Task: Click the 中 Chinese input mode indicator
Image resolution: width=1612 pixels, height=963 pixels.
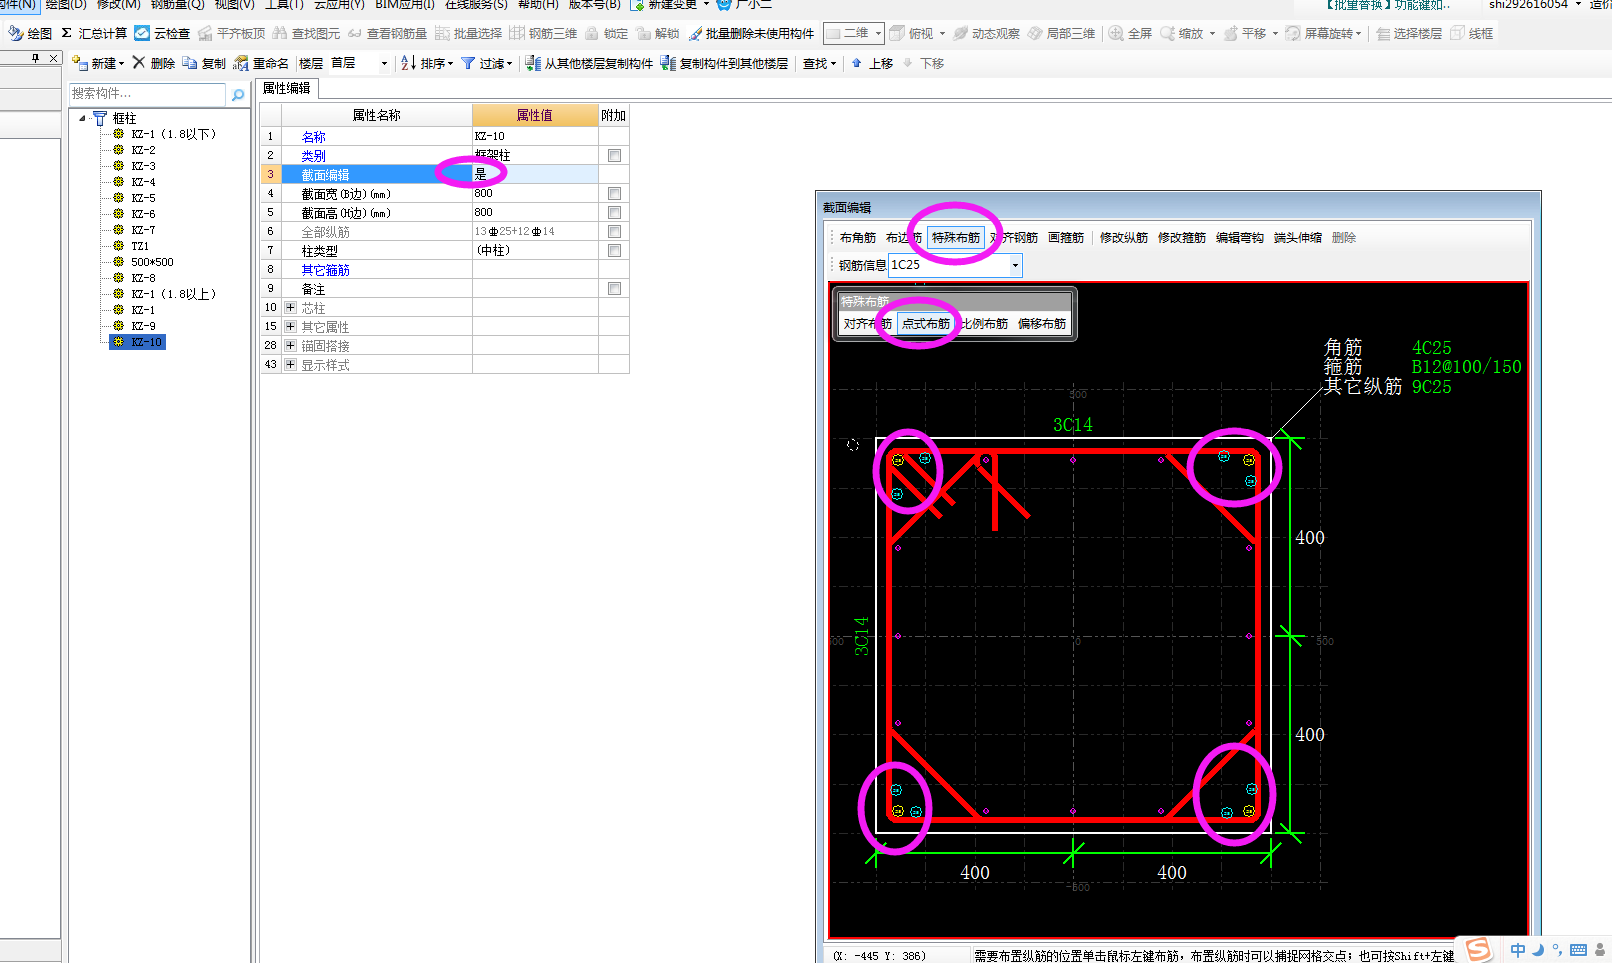Action: click(x=1518, y=950)
